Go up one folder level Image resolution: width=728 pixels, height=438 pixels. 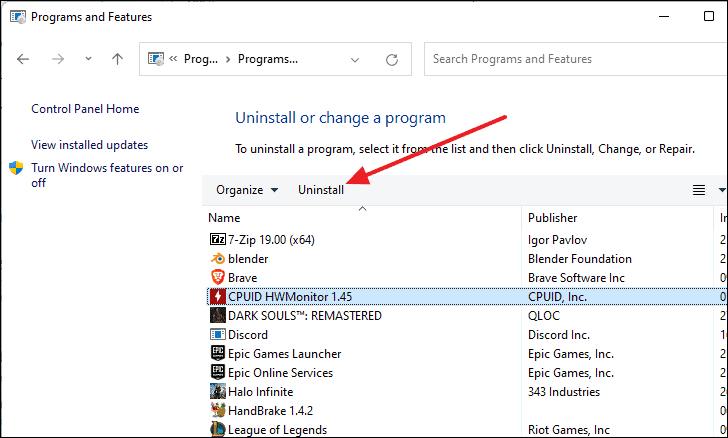coord(117,59)
